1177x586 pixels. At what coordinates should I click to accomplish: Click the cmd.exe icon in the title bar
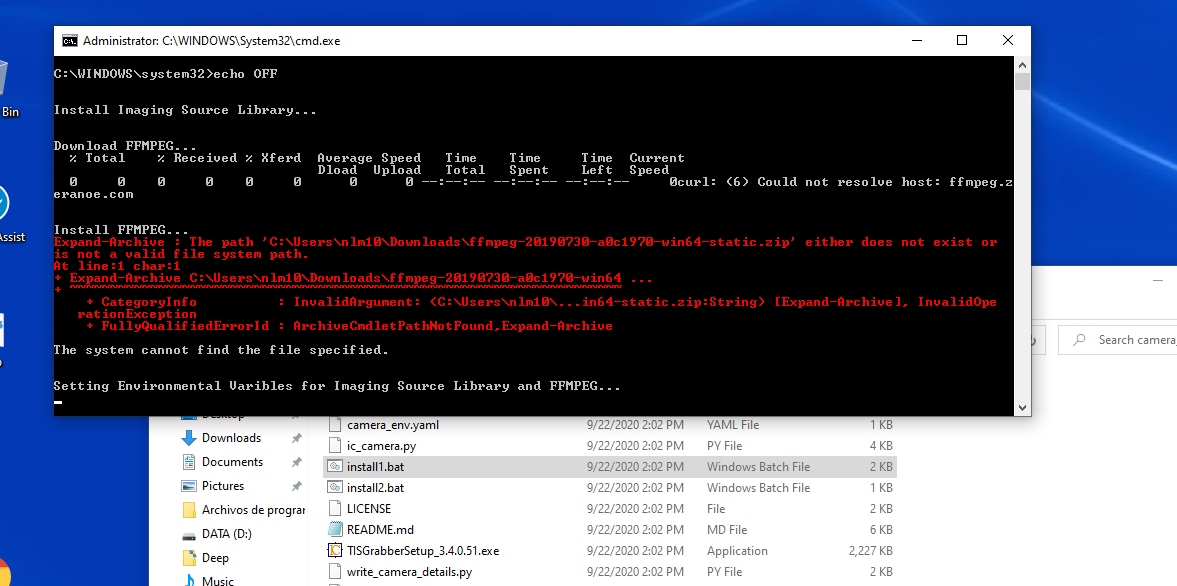point(68,40)
